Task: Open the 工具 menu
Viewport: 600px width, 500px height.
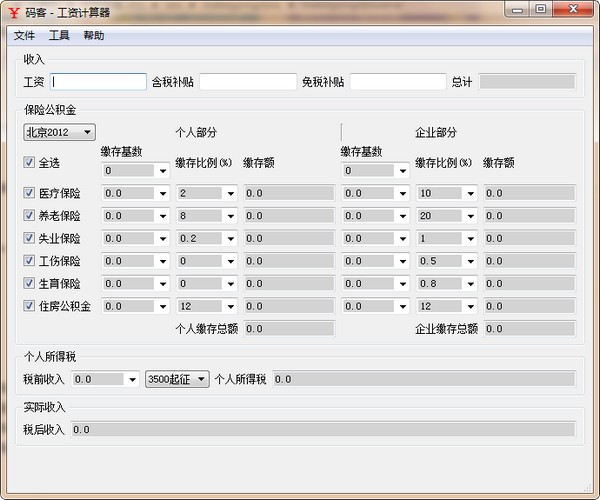Action: point(59,35)
